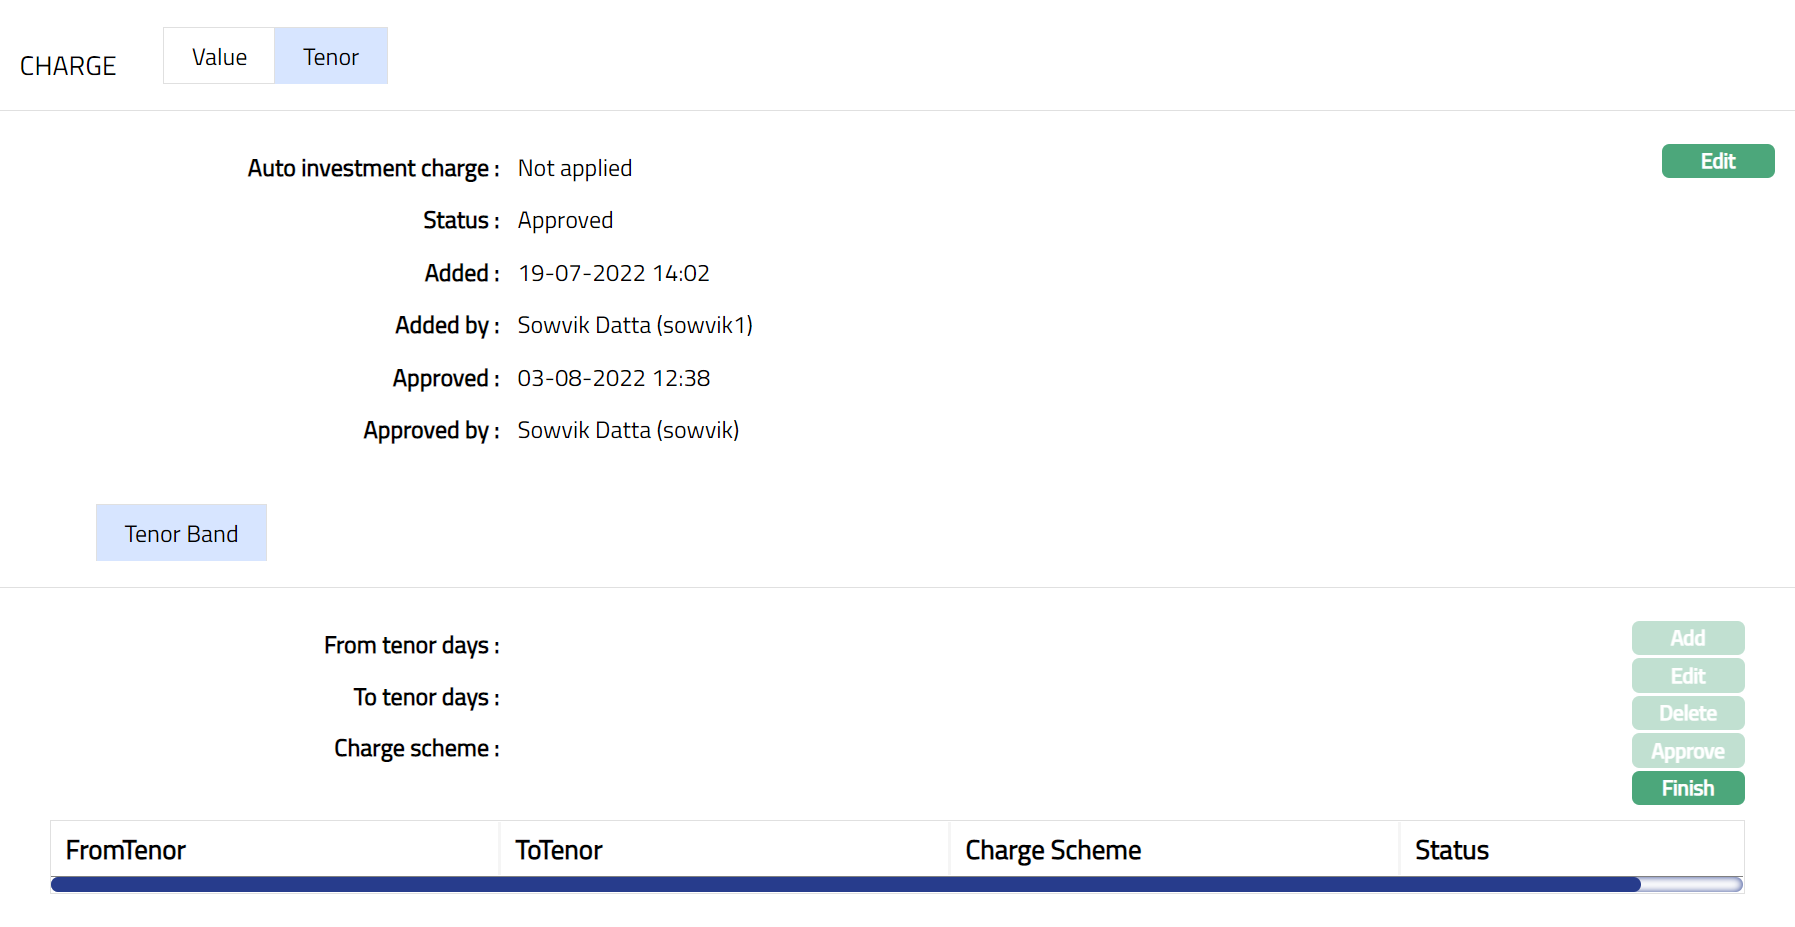Click the added date 19-07-2022 14:02

tap(613, 273)
